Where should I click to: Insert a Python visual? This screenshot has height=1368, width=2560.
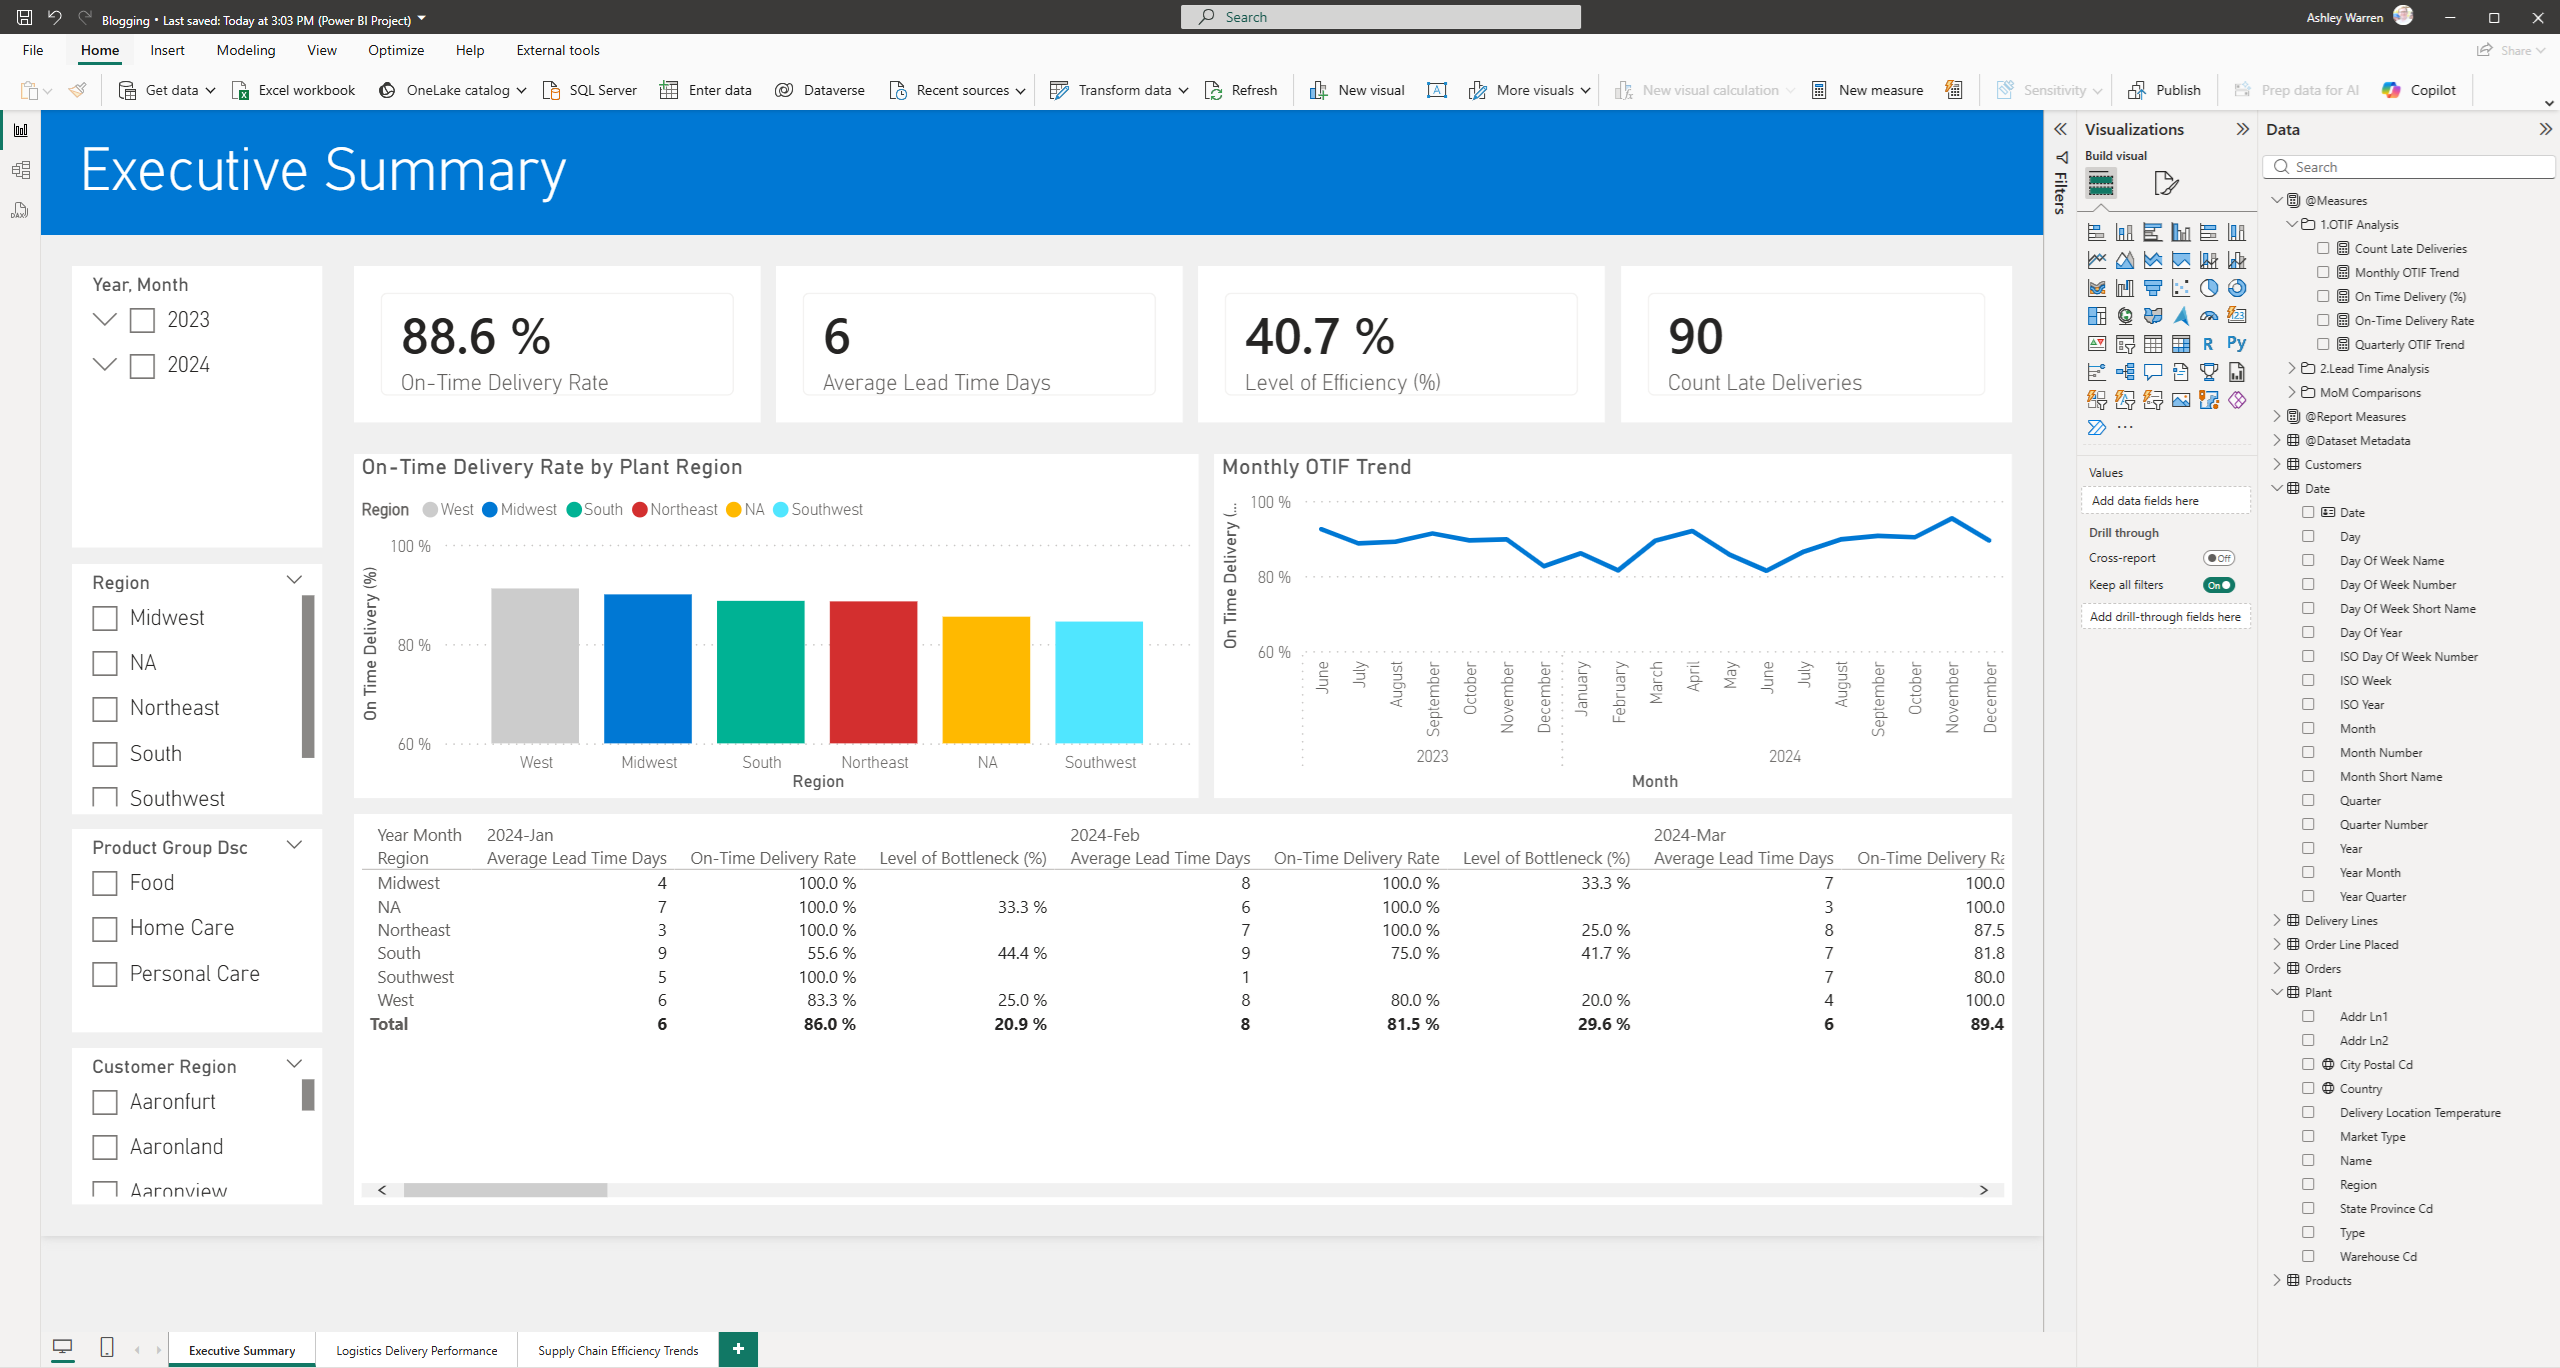pyautogui.click(x=2237, y=344)
